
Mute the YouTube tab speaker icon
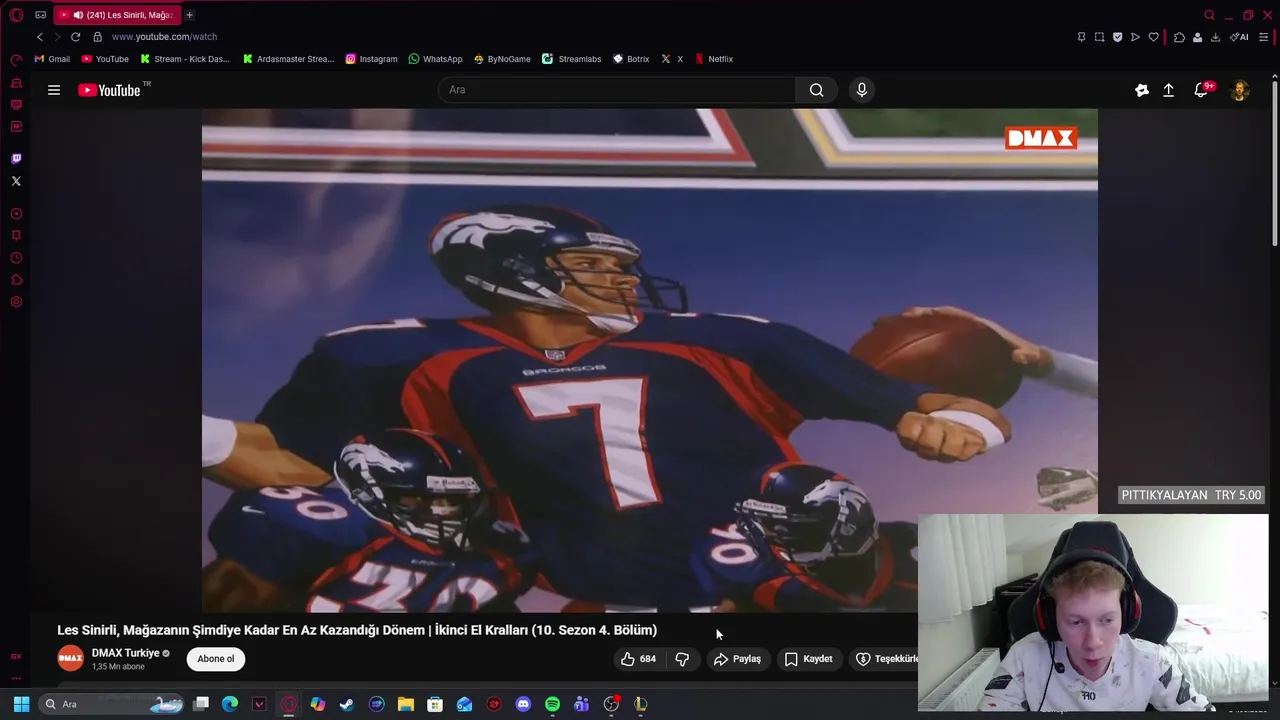tap(78, 15)
